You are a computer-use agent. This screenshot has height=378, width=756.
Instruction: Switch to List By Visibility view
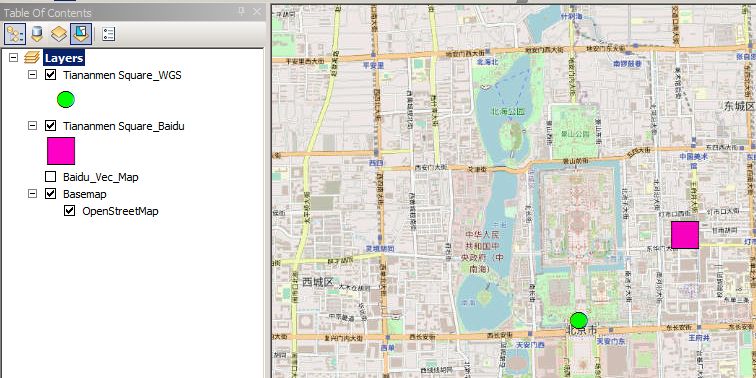59,34
